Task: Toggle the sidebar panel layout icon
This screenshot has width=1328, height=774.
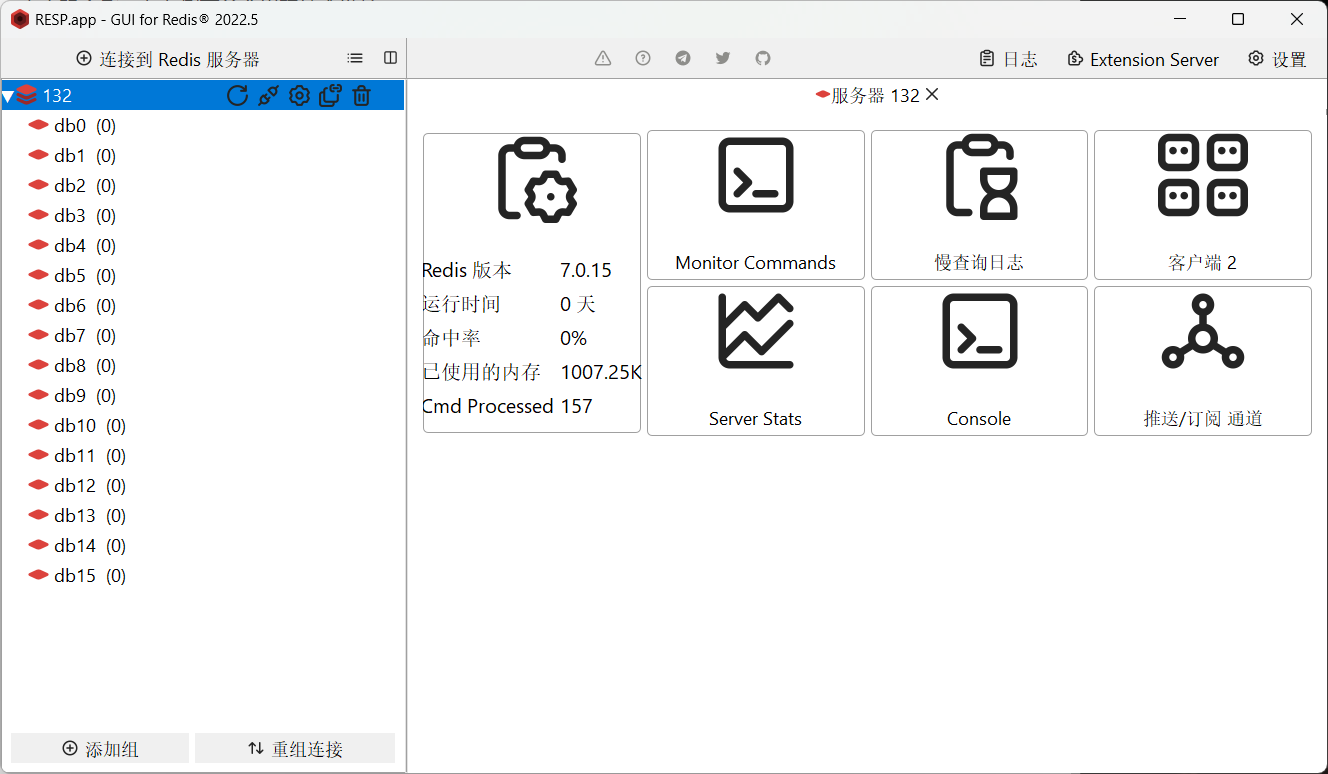Action: point(391,58)
